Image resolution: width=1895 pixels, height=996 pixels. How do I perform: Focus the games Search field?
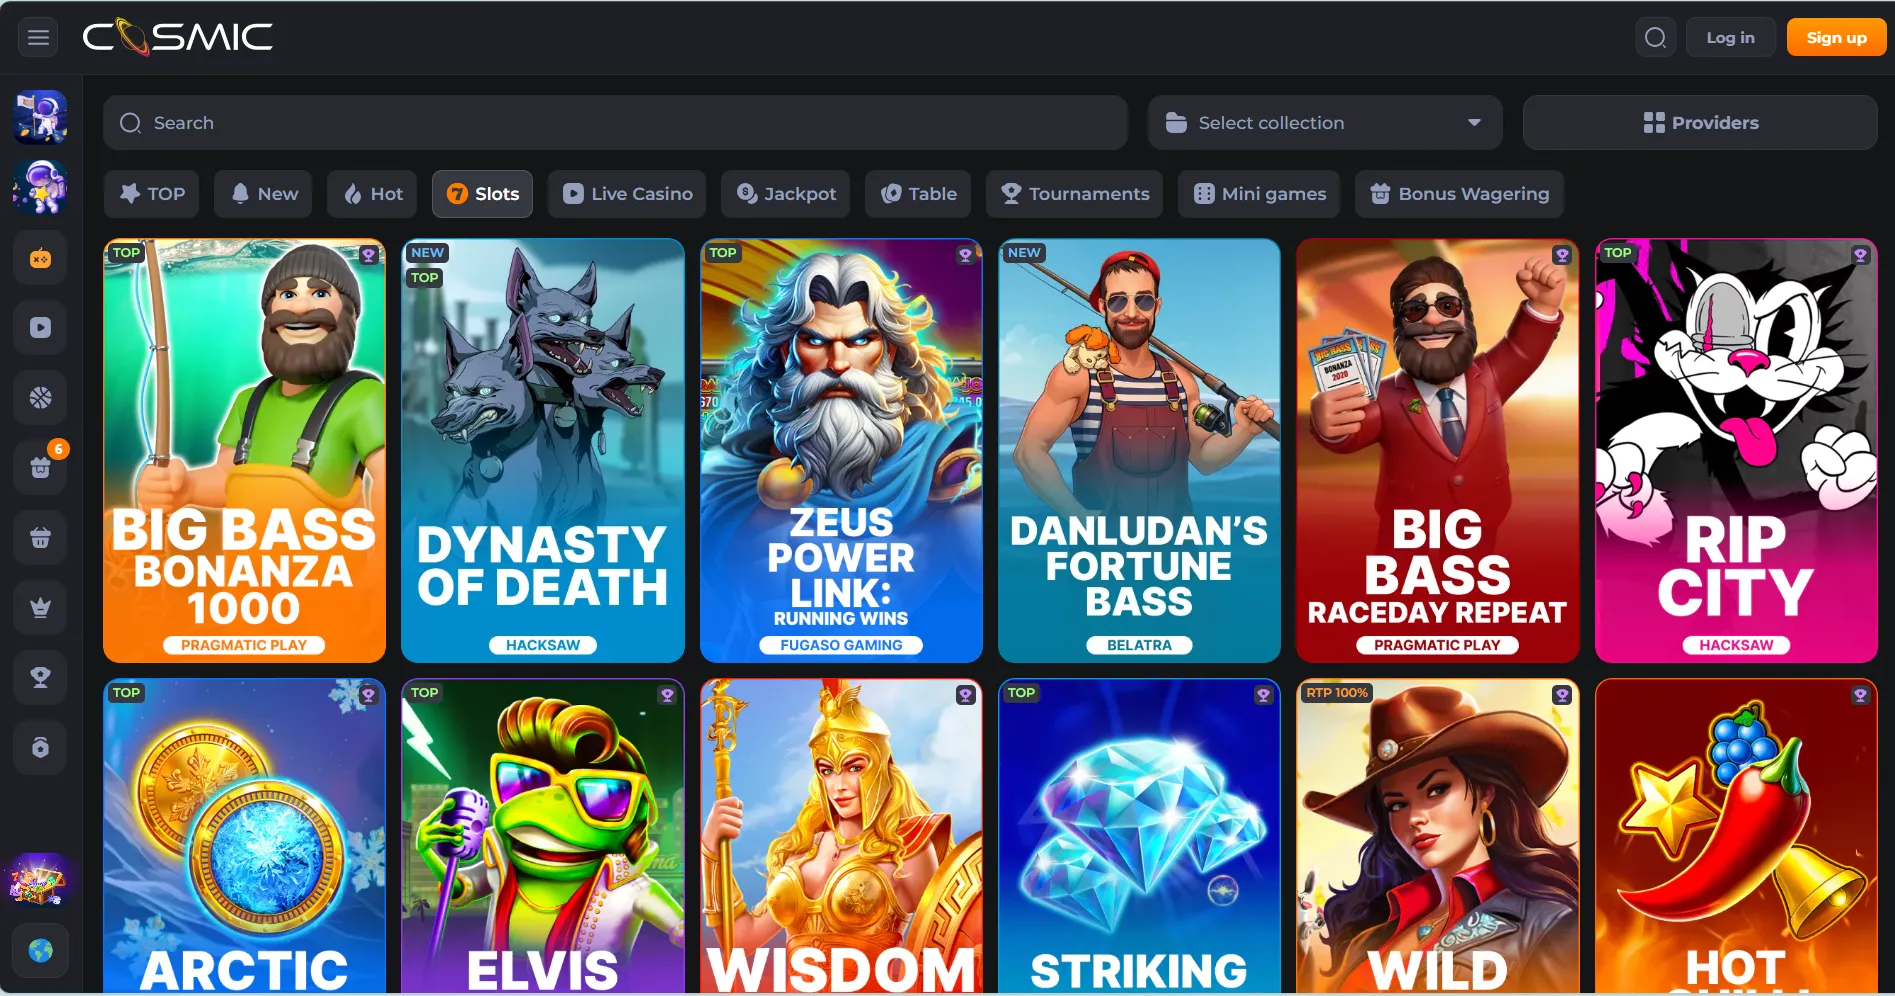point(615,123)
